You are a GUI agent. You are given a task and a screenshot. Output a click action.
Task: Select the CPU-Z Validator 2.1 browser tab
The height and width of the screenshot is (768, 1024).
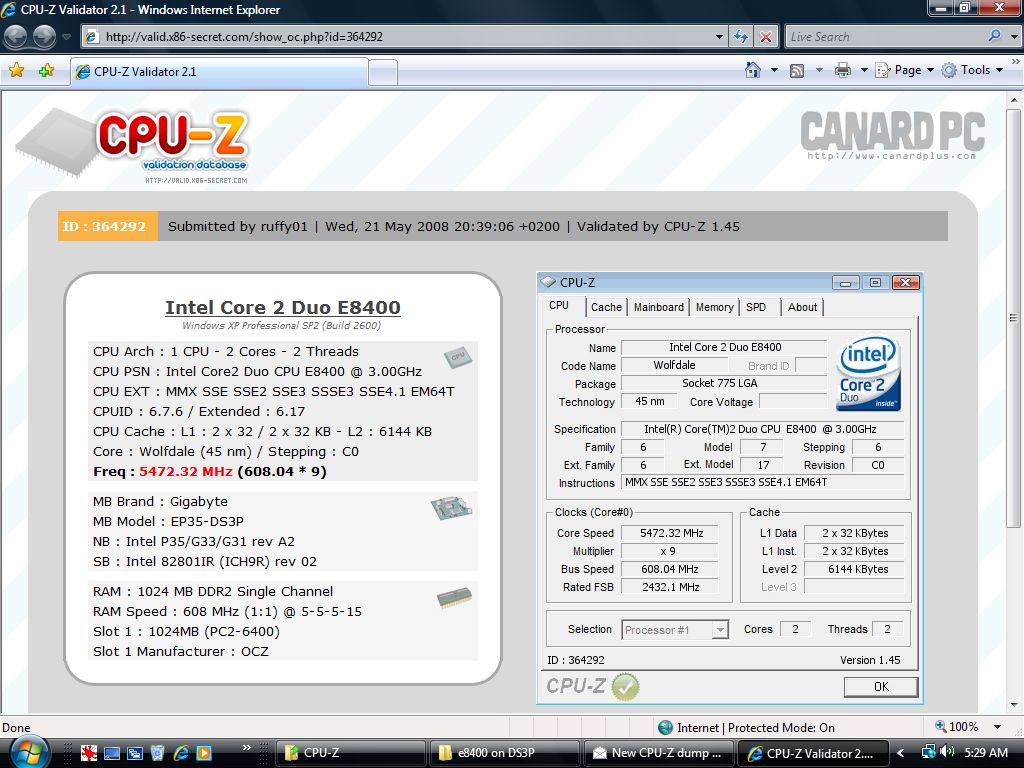pos(219,72)
